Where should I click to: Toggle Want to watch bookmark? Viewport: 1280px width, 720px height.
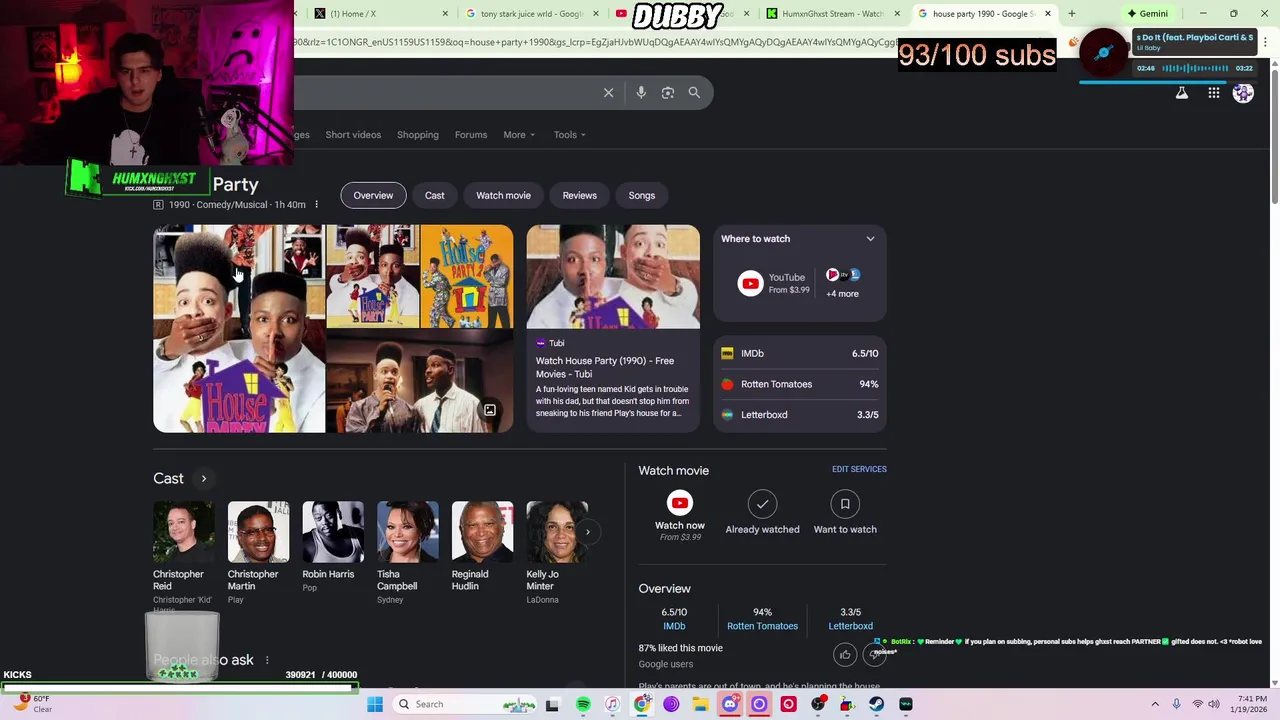[x=845, y=513]
